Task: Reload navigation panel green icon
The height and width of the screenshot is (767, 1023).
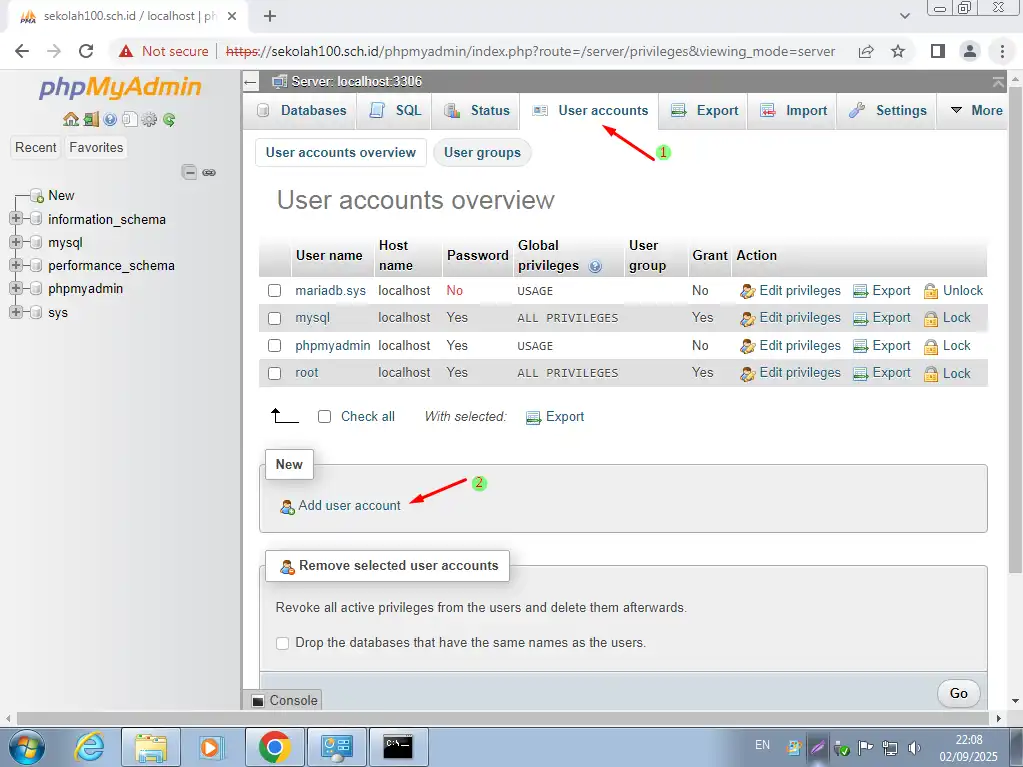Action: point(169,119)
